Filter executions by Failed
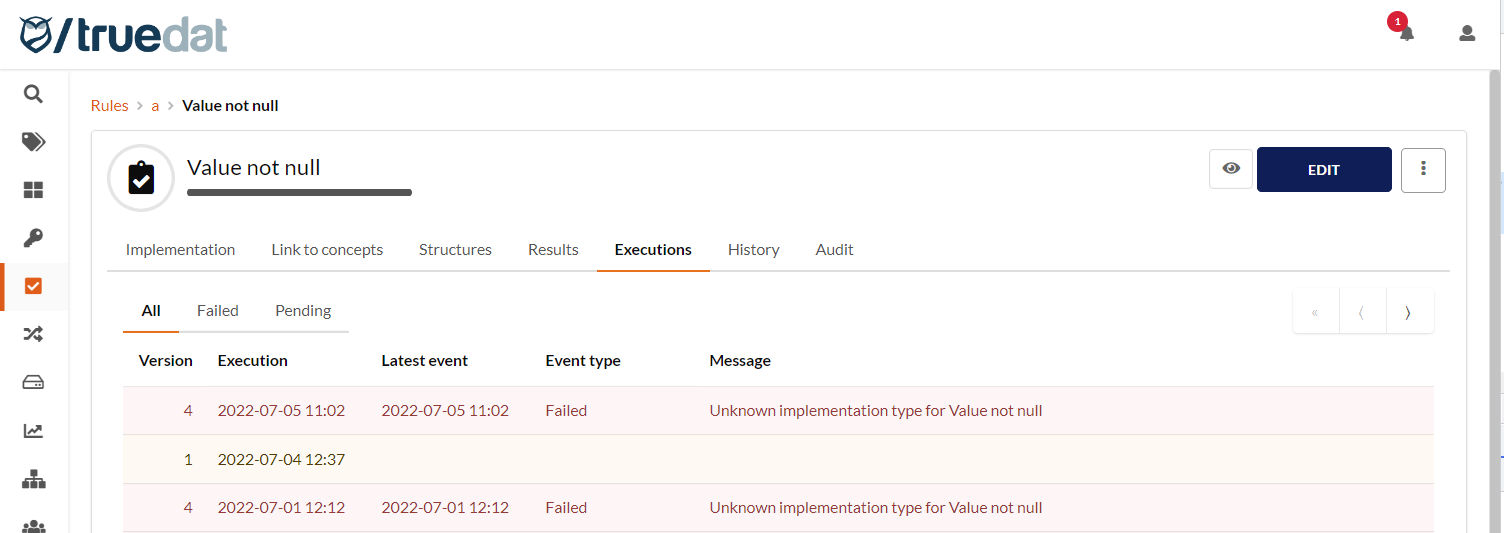 click(217, 311)
